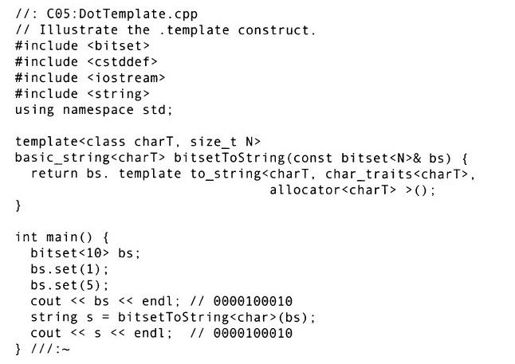
Task: Click the #include <bitset> line
Action: 82,46
